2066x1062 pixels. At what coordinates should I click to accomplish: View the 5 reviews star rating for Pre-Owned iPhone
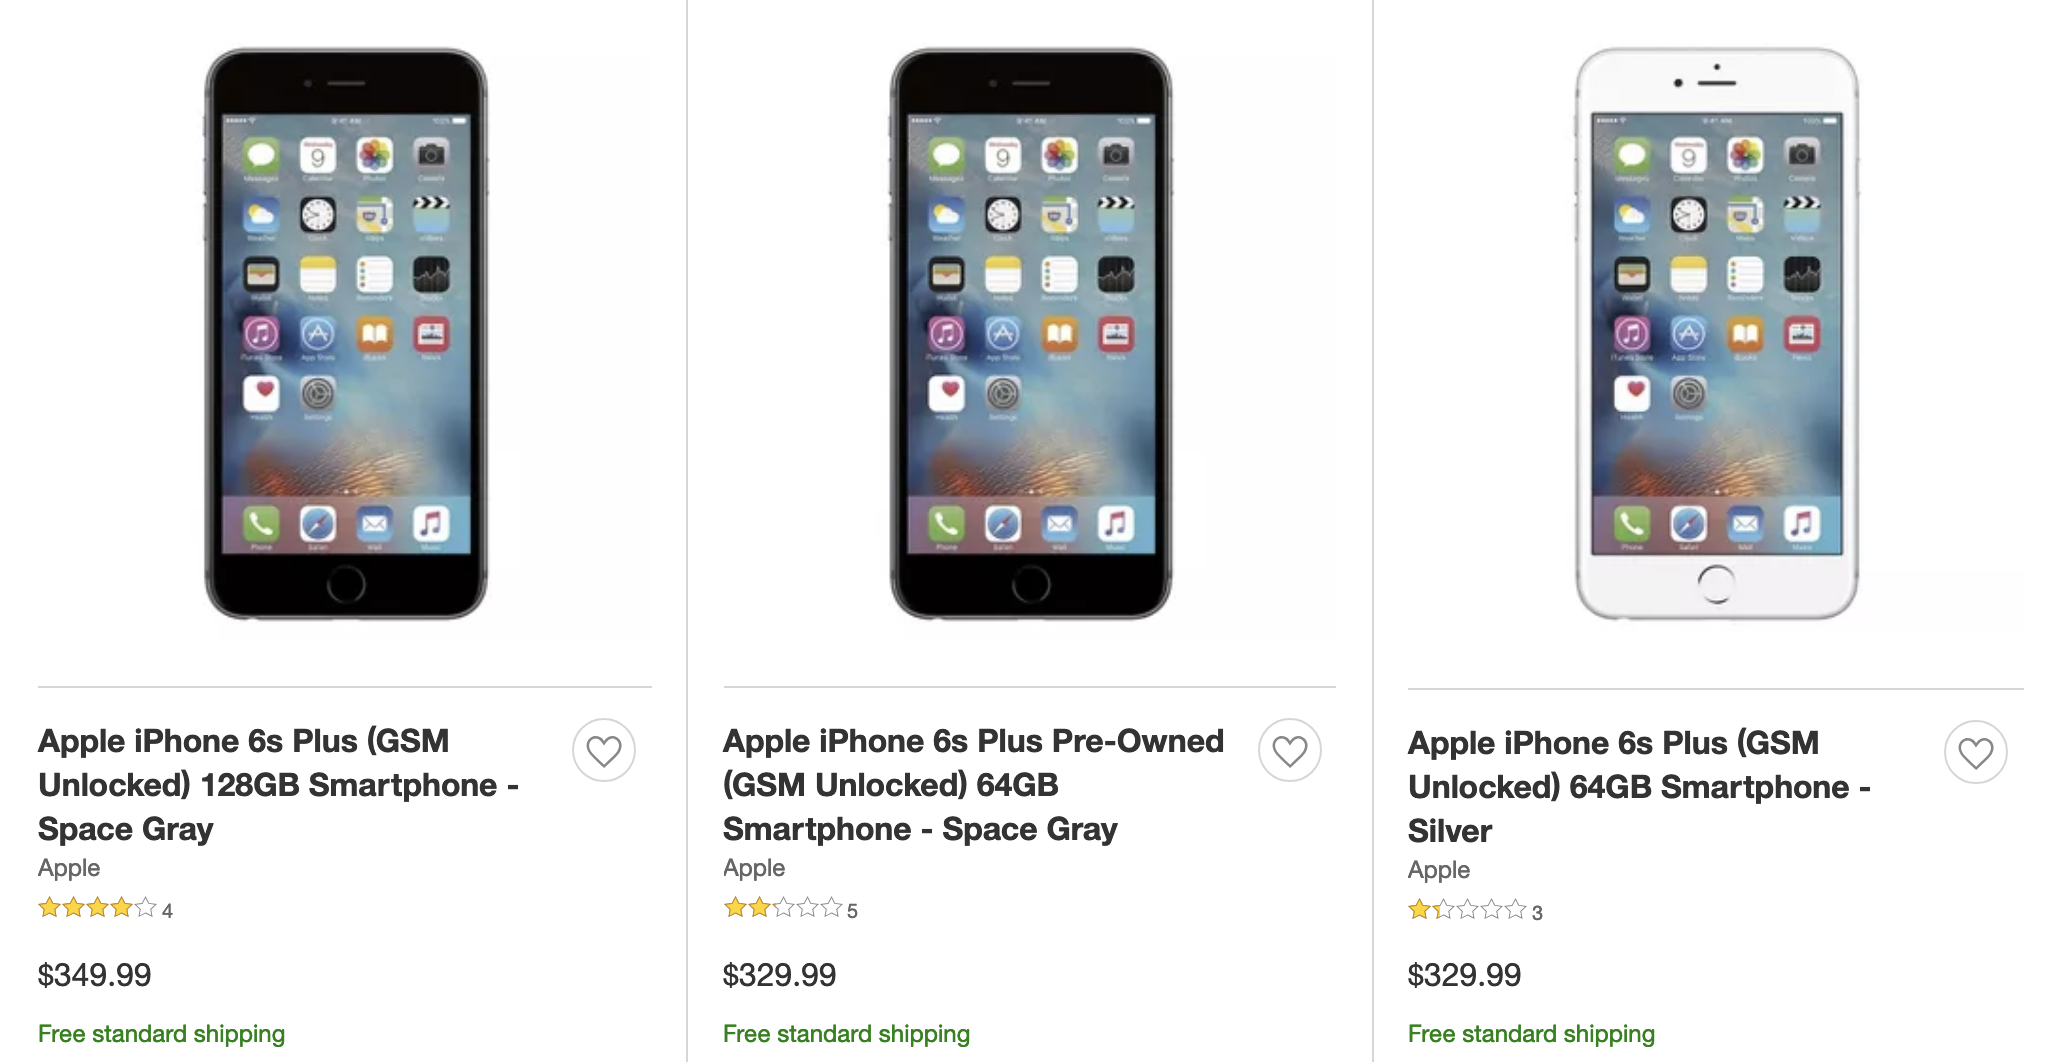click(x=783, y=909)
